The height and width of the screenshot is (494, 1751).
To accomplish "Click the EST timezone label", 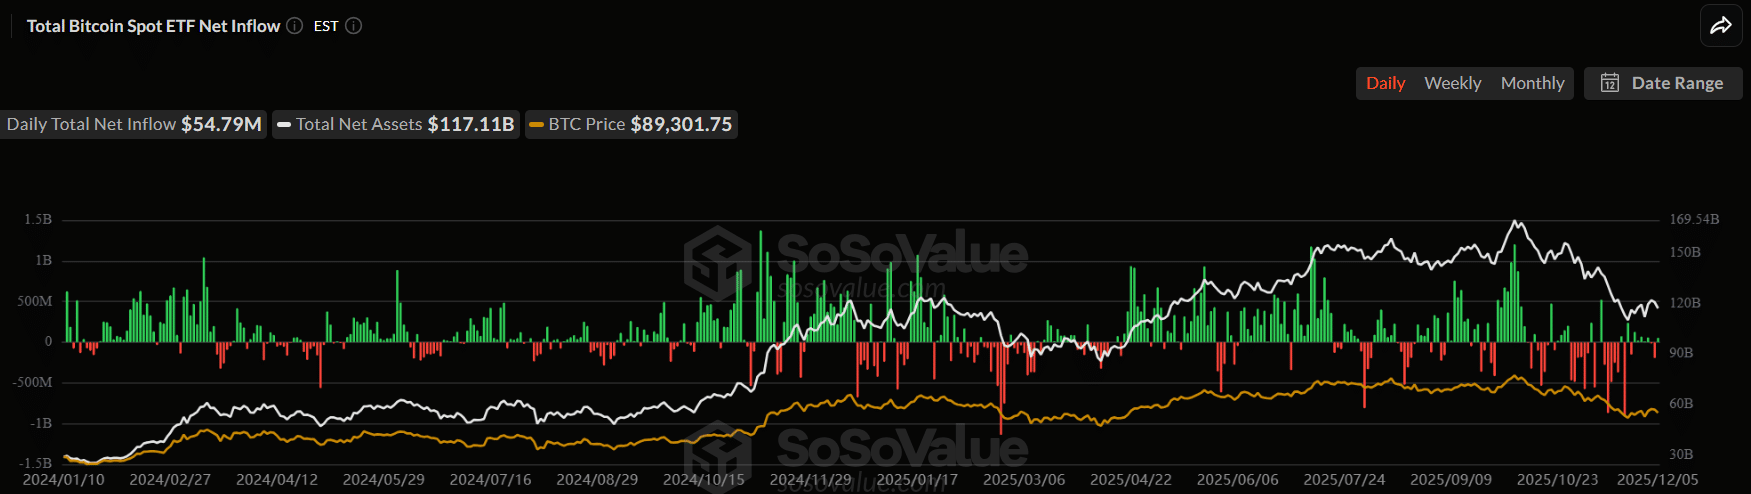I will coord(326,26).
